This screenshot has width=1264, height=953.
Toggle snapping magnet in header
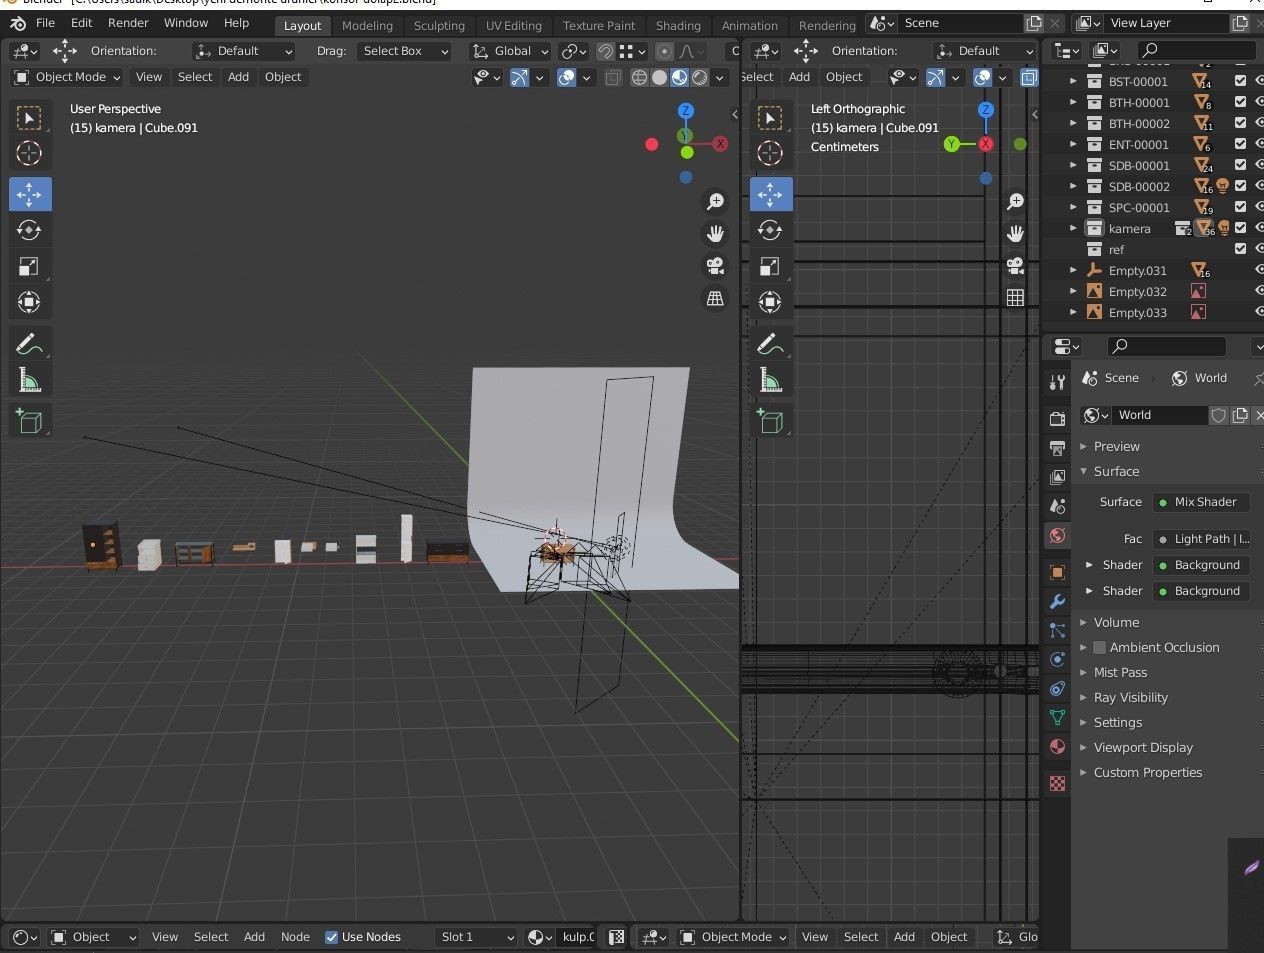(605, 51)
